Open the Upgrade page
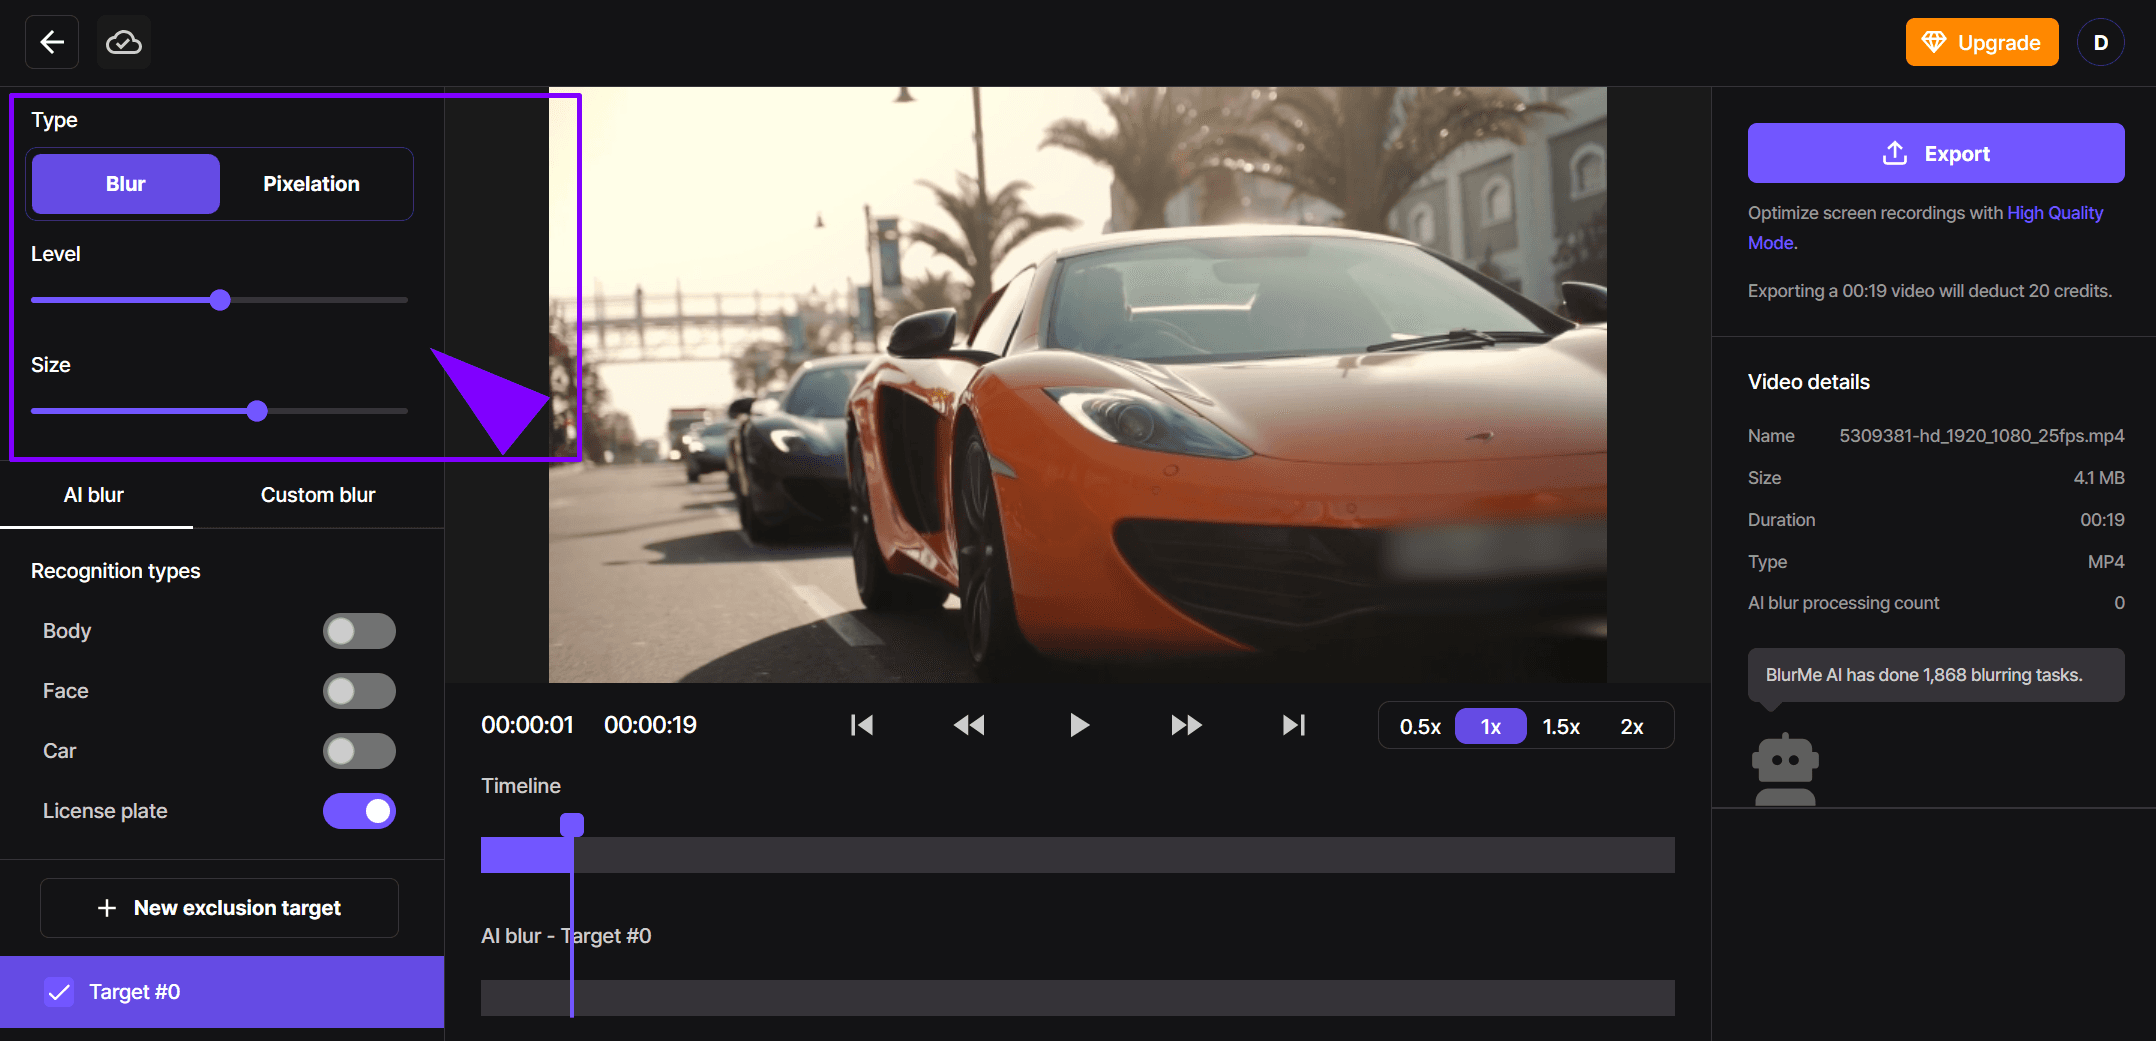The height and width of the screenshot is (1041, 2156). (1981, 42)
